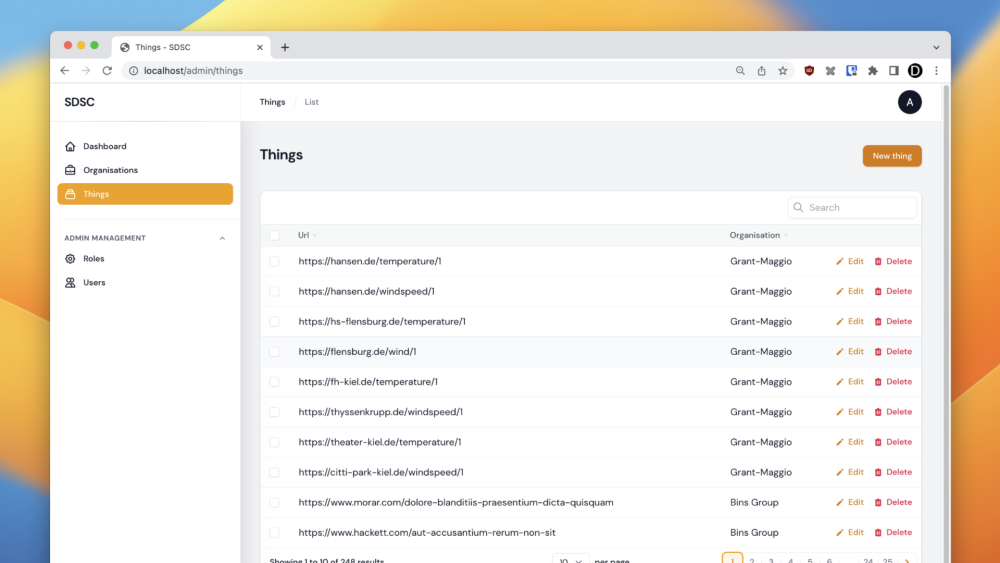This screenshot has width=1000, height=563.
Task: Click the browser address bar URL
Action: point(193,71)
